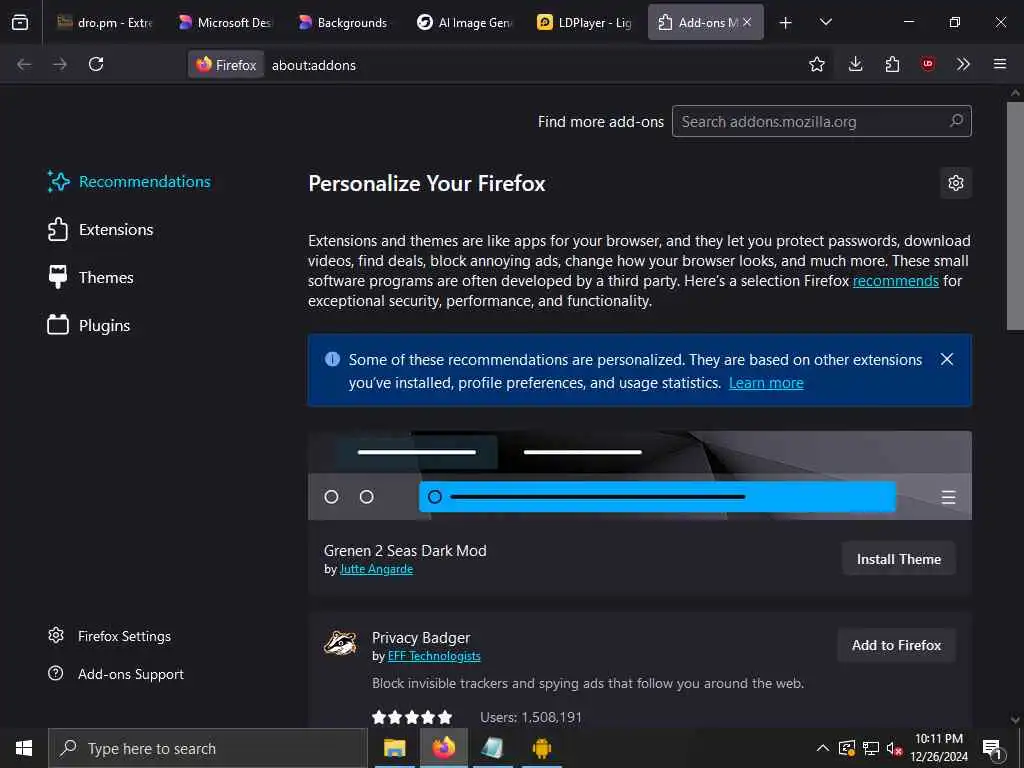Close the Add-ons Manager tab
The width and height of the screenshot is (1024, 768).
[747, 22]
